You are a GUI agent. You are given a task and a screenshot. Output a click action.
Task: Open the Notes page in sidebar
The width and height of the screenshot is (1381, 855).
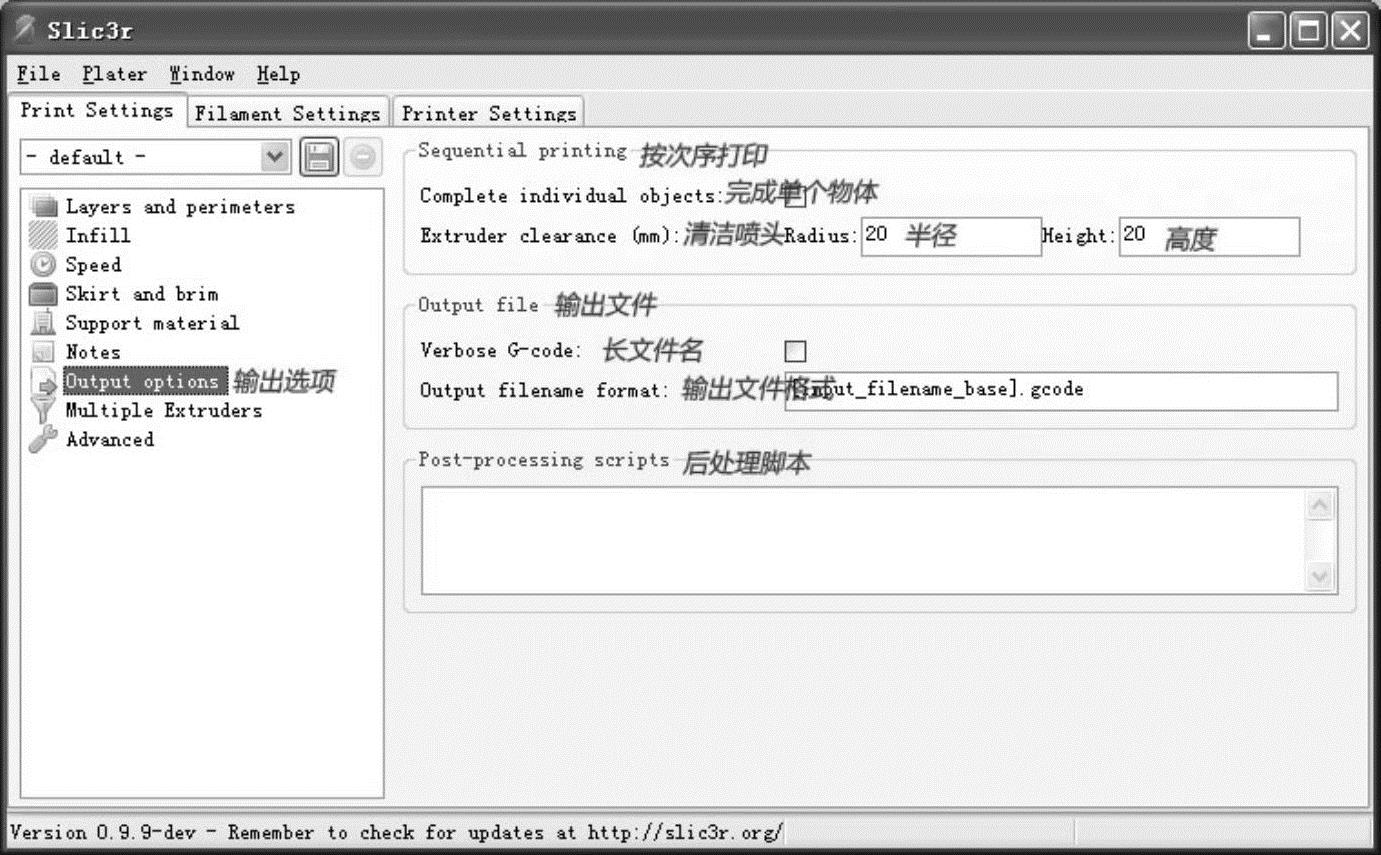click(x=92, y=352)
